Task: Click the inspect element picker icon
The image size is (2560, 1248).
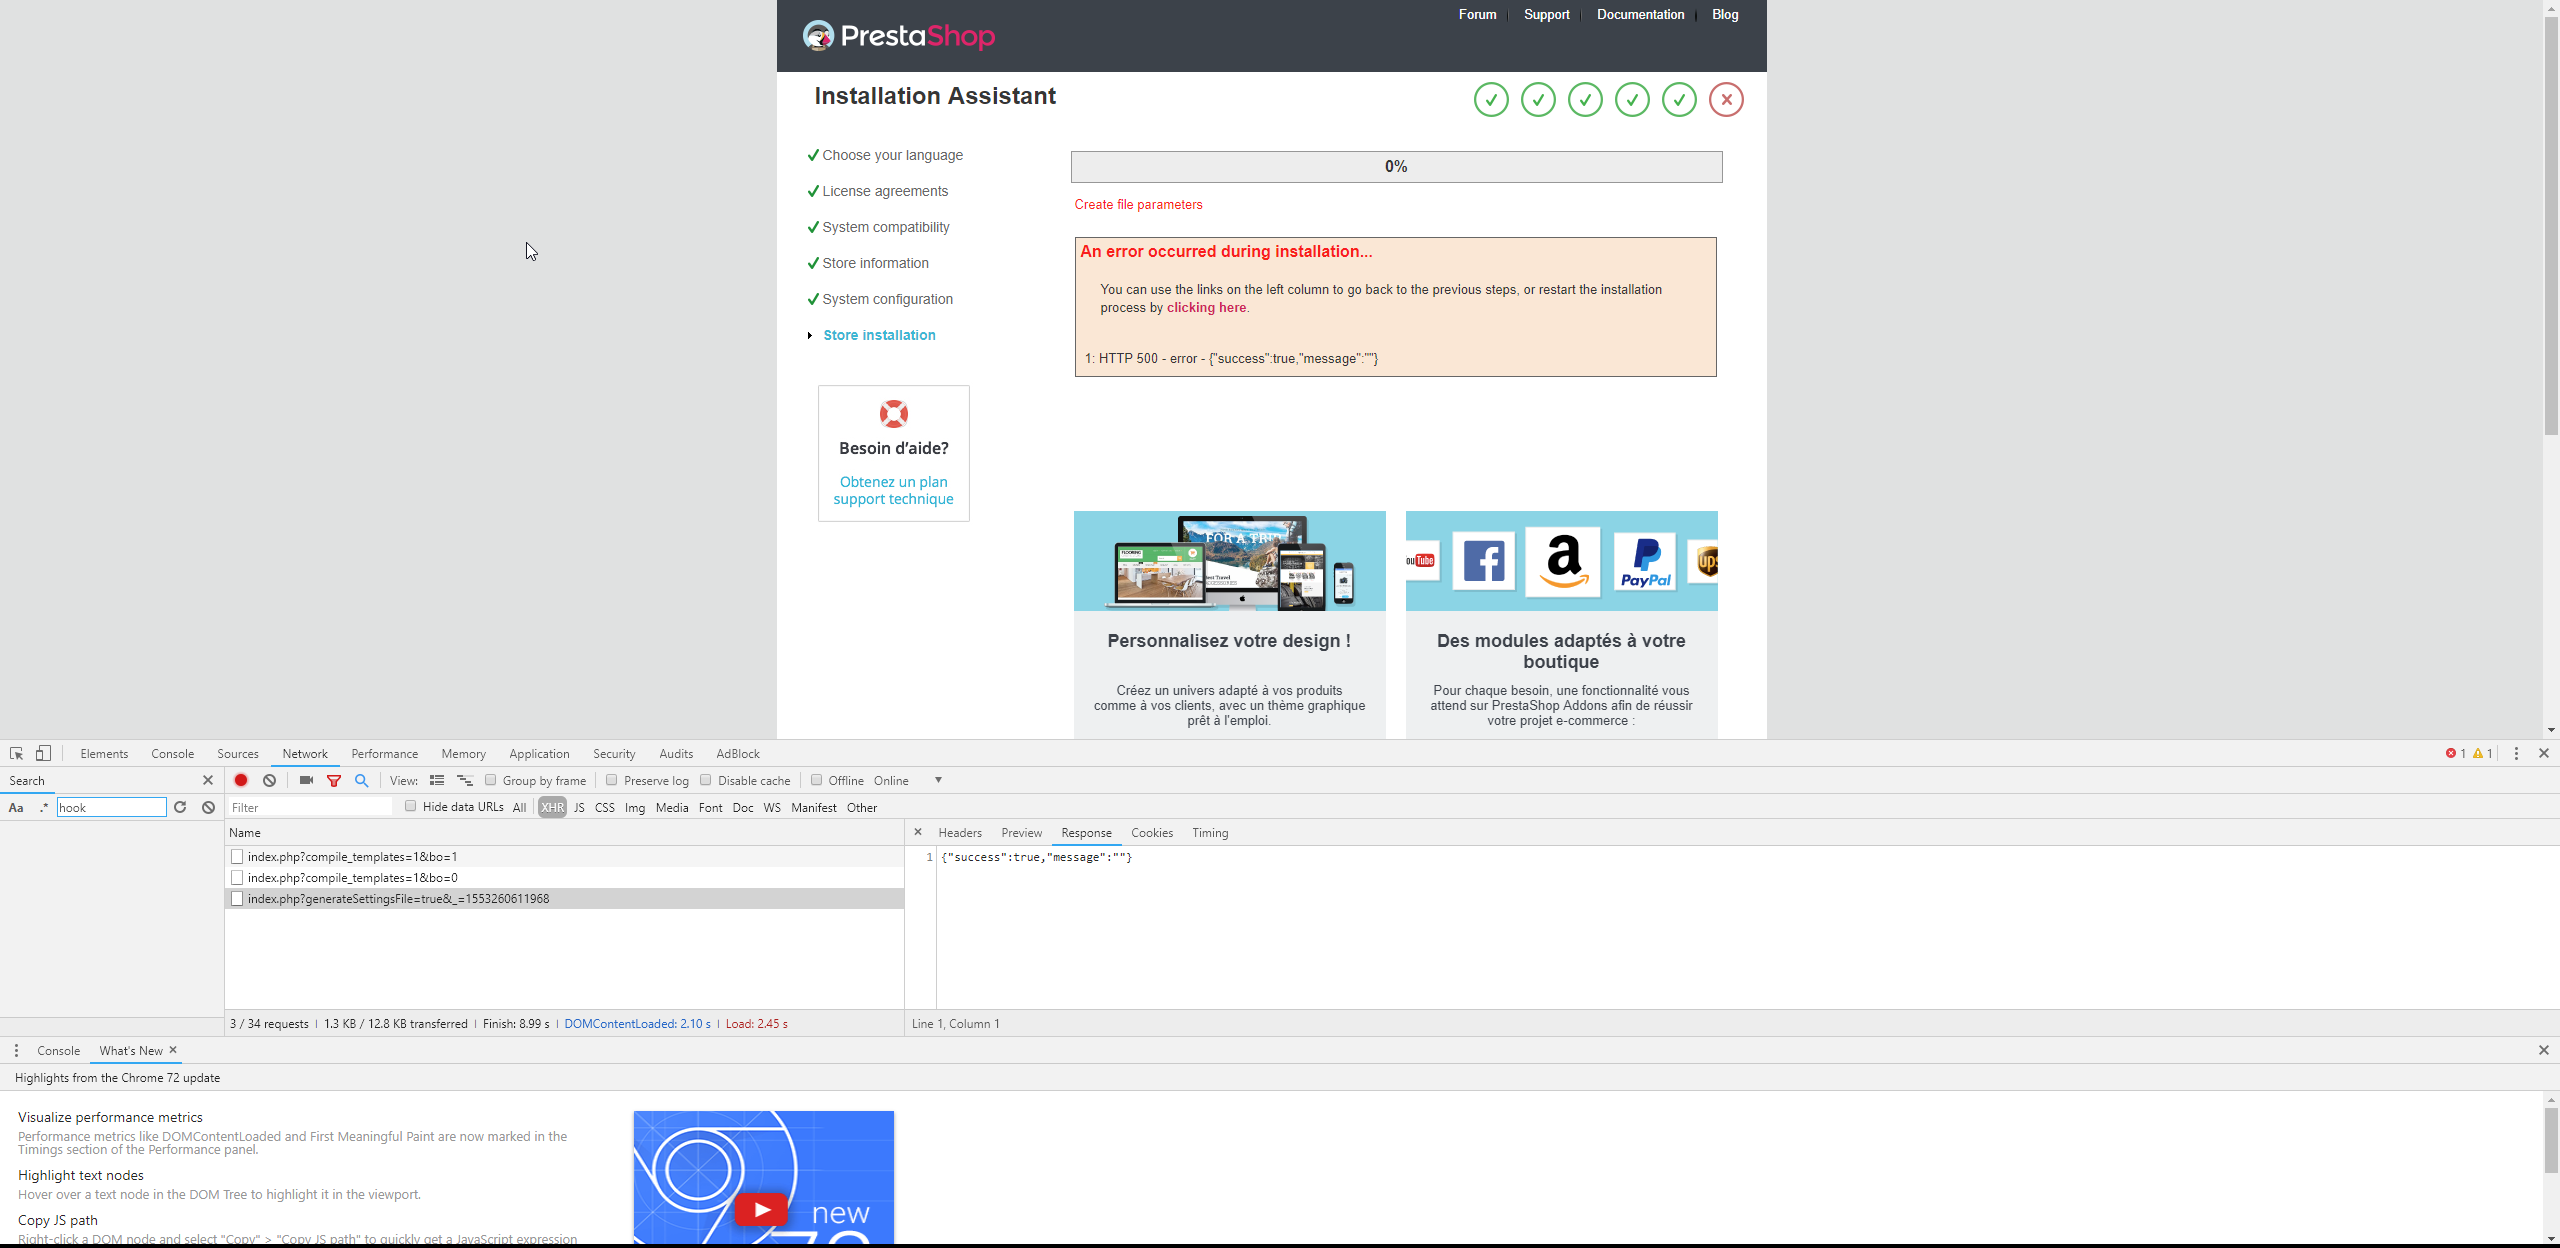Action: click(x=16, y=754)
